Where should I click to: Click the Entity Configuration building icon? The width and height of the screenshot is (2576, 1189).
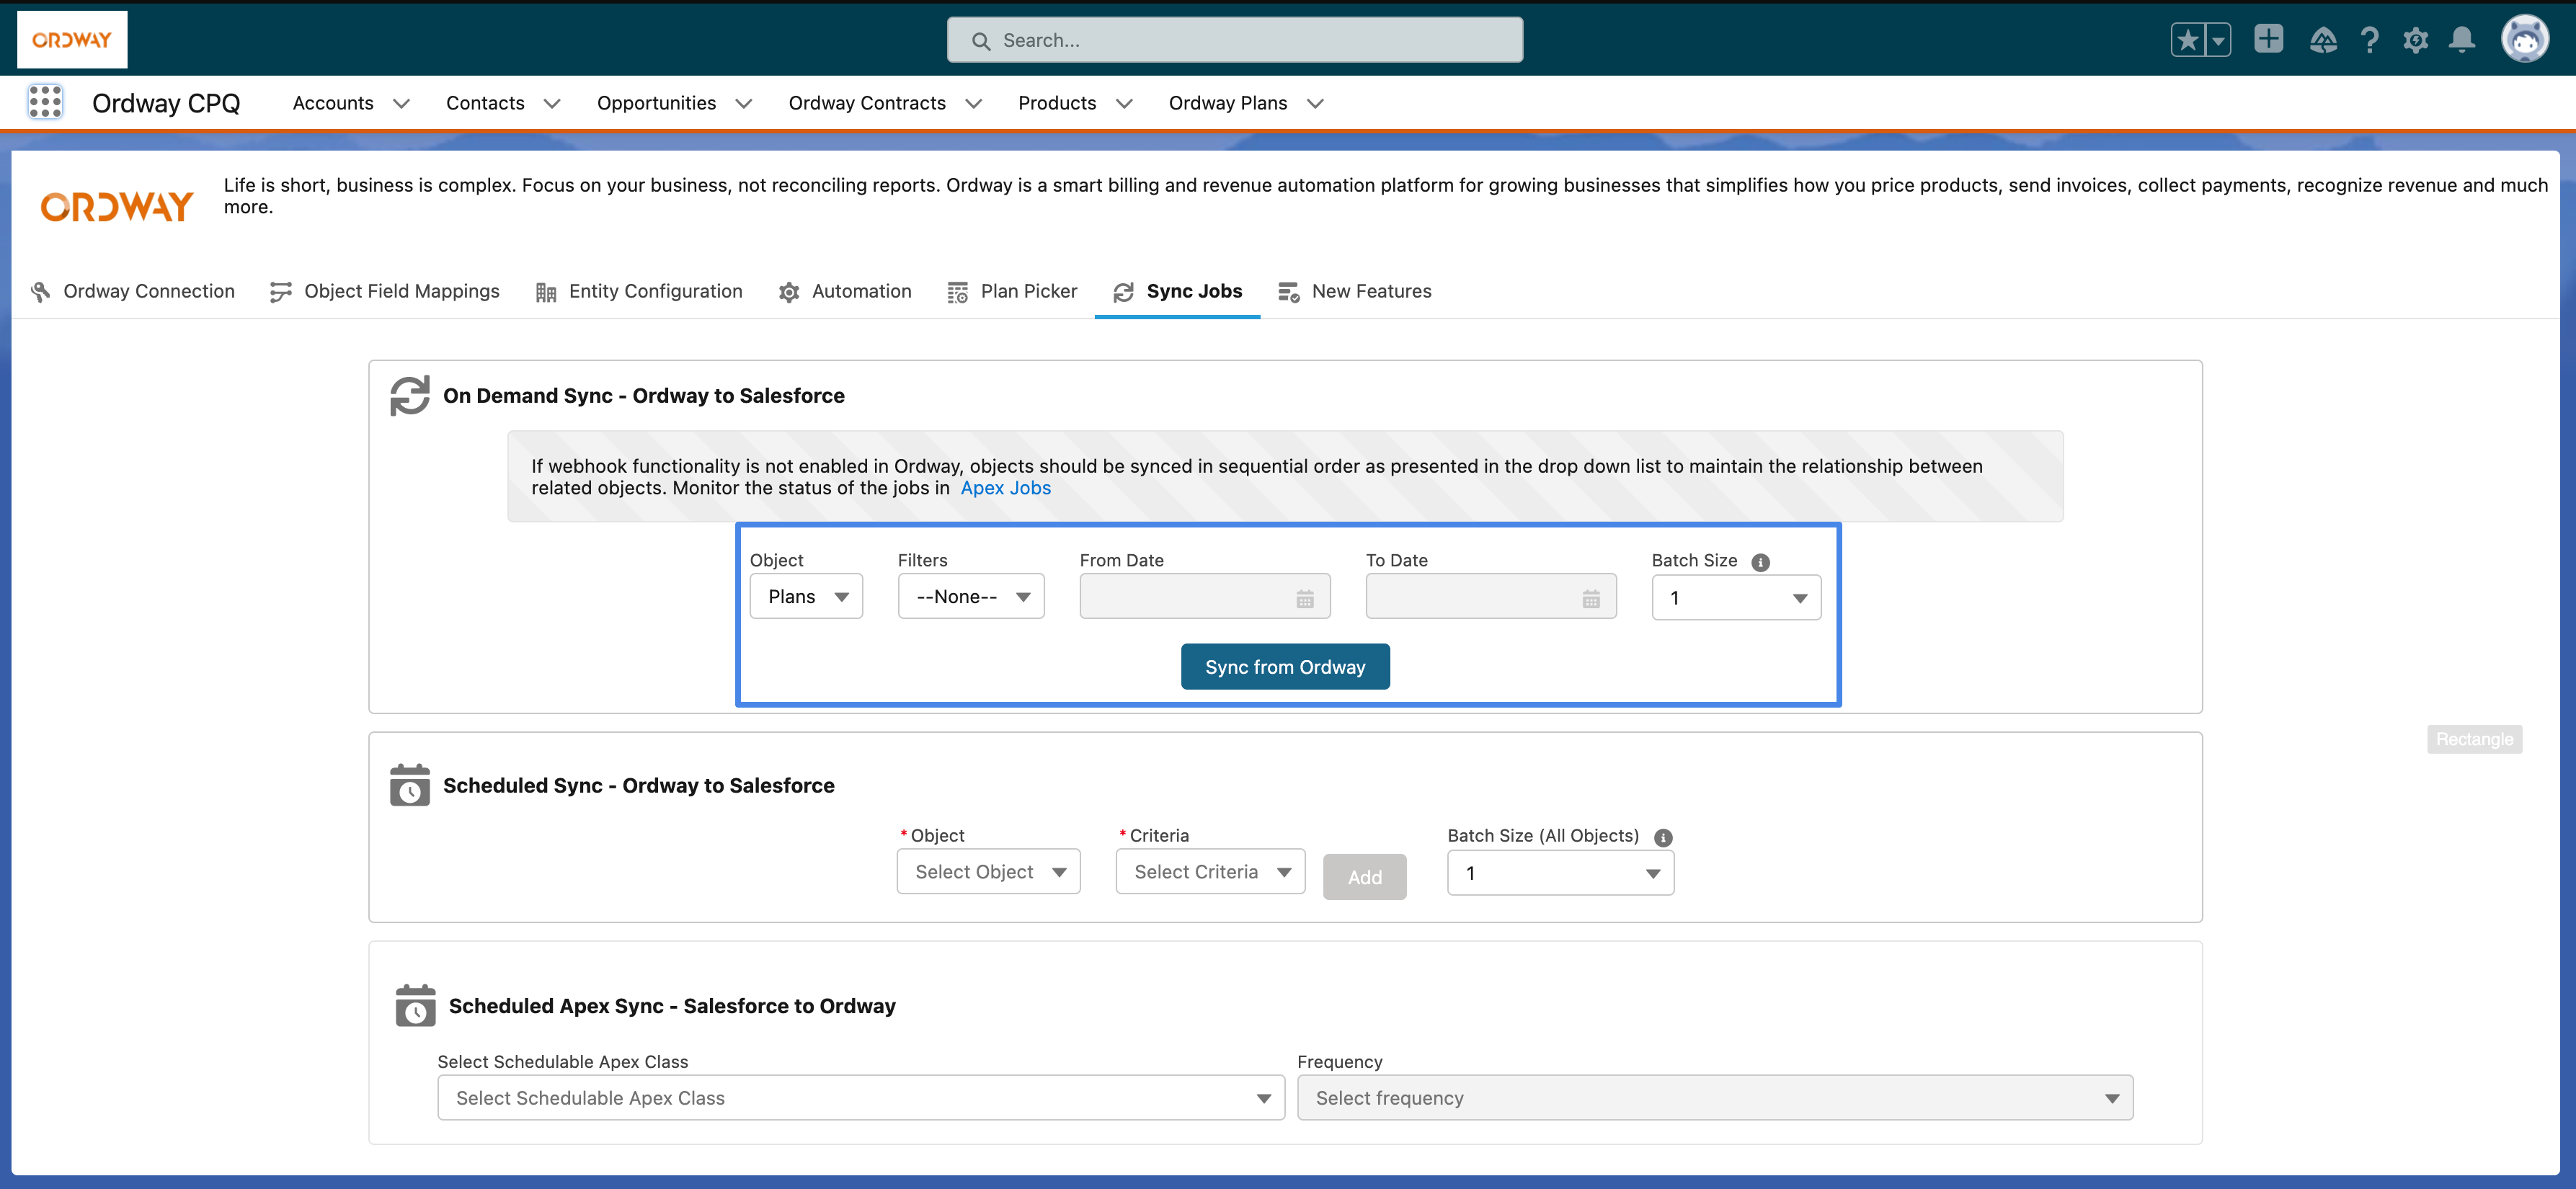pyautogui.click(x=545, y=292)
